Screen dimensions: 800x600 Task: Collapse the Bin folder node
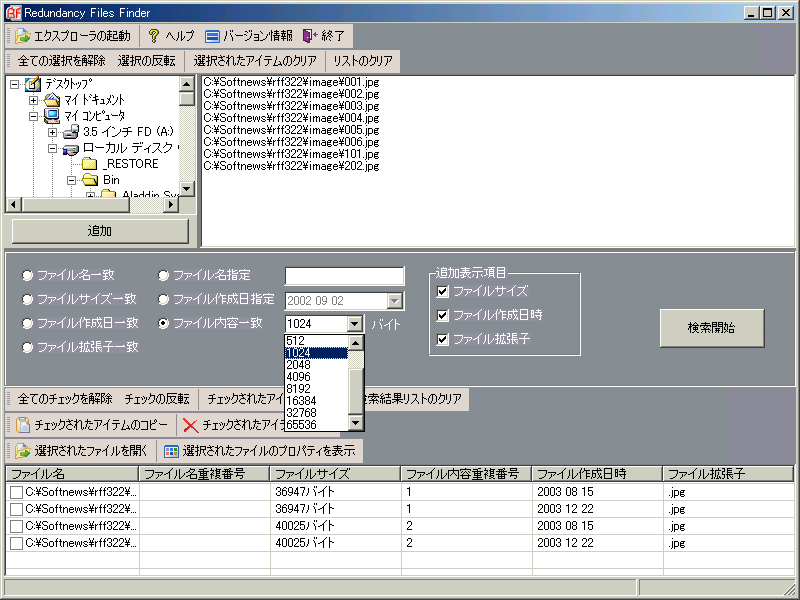tap(72, 180)
